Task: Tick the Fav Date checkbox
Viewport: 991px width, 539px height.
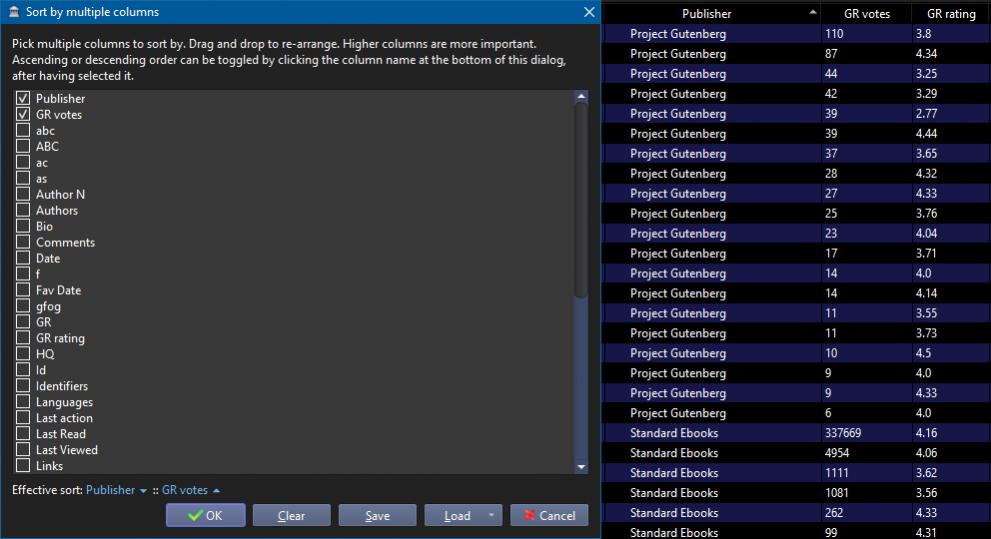Action: click(x=23, y=289)
